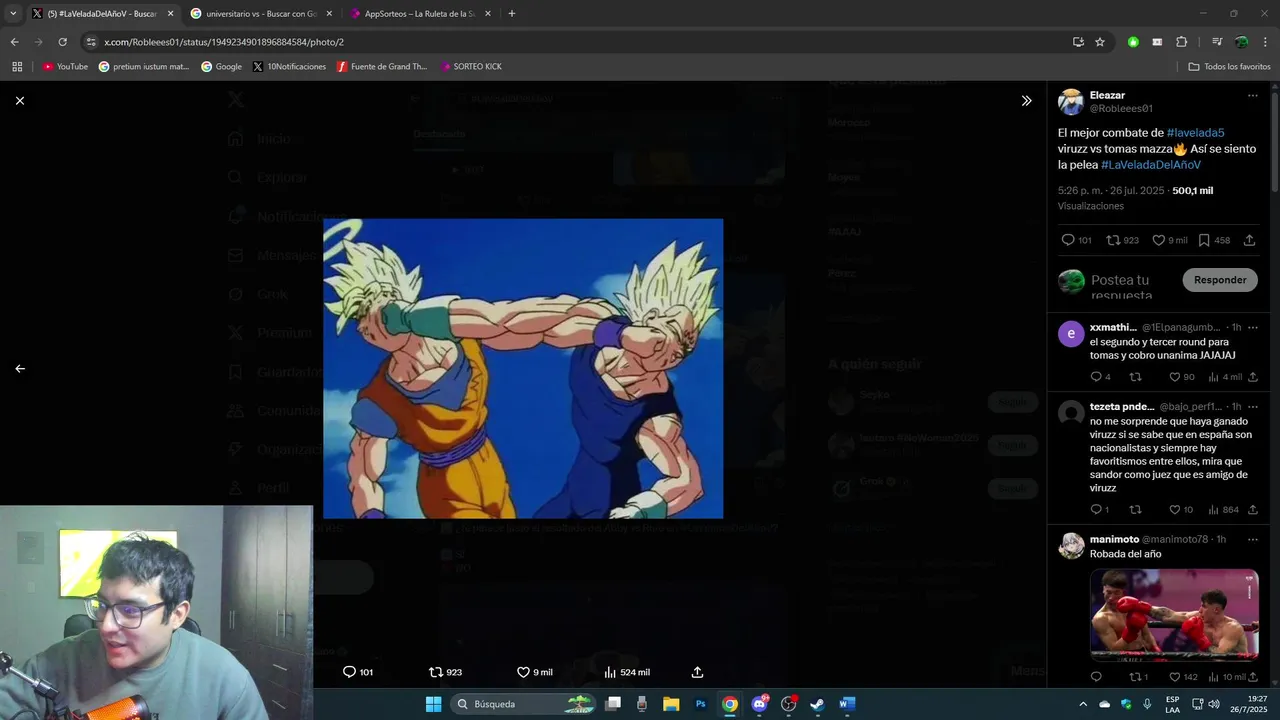
Task: Click the taskbar Búsqueda search box
Action: point(522,704)
